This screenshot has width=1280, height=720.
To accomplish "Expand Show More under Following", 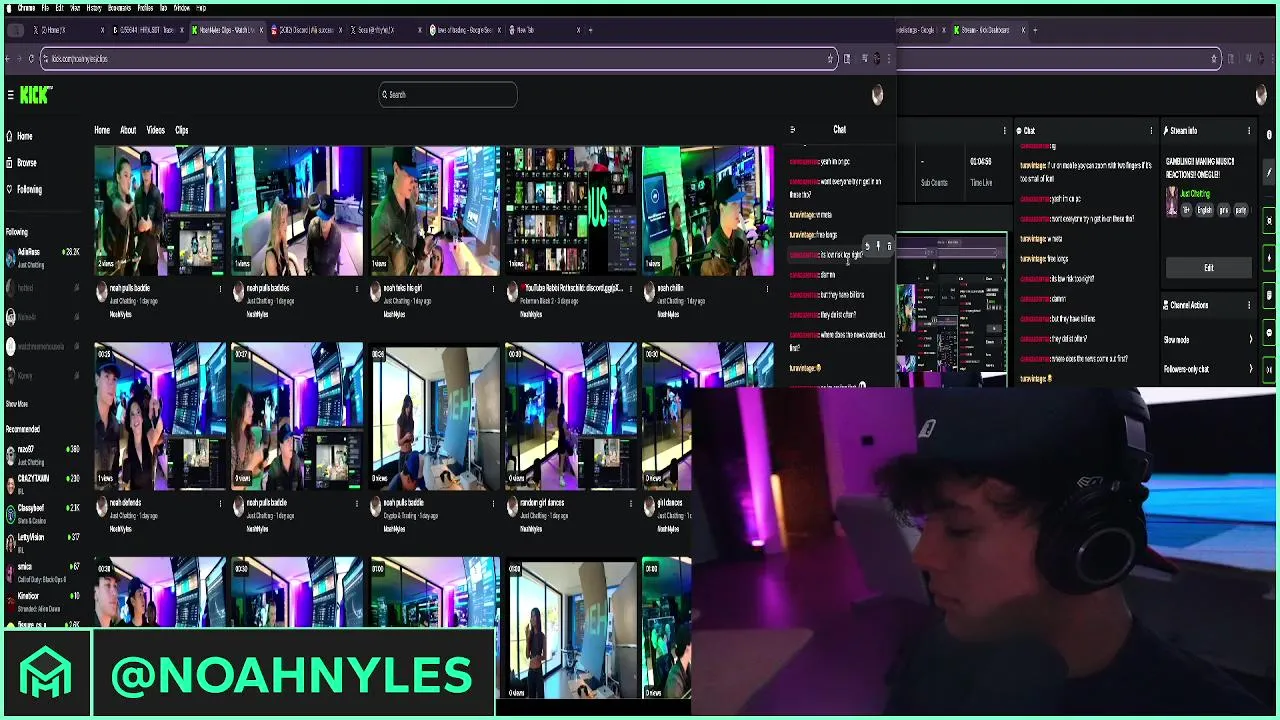I will point(17,404).
